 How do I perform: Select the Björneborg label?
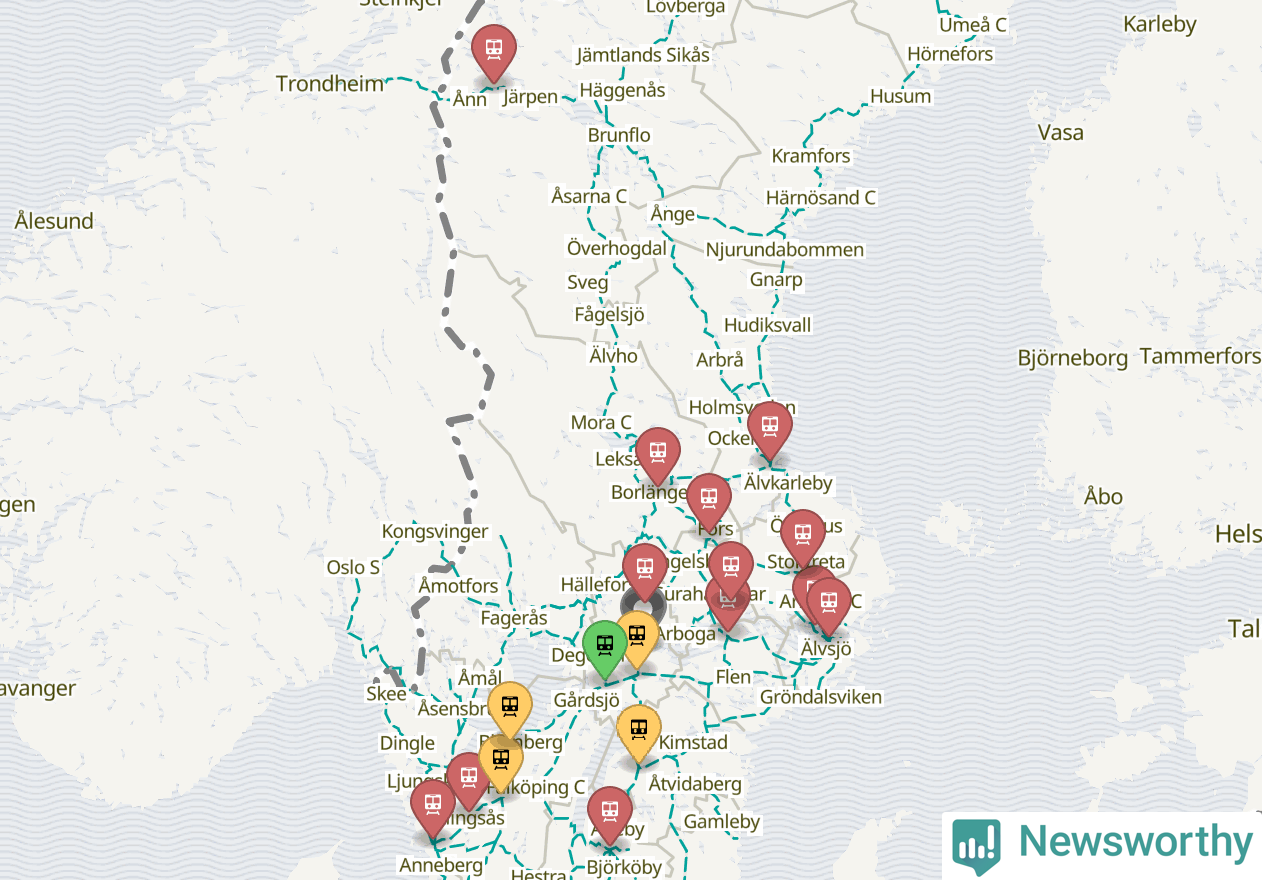point(1072,358)
